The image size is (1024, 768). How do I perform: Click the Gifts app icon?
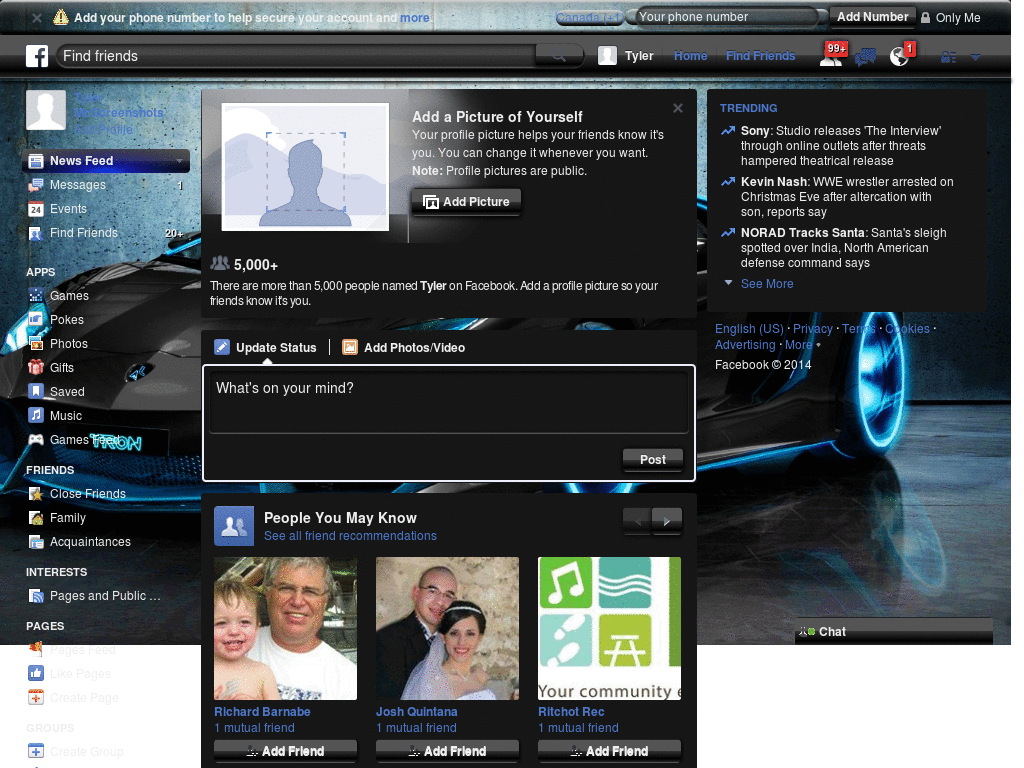tap(36, 368)
